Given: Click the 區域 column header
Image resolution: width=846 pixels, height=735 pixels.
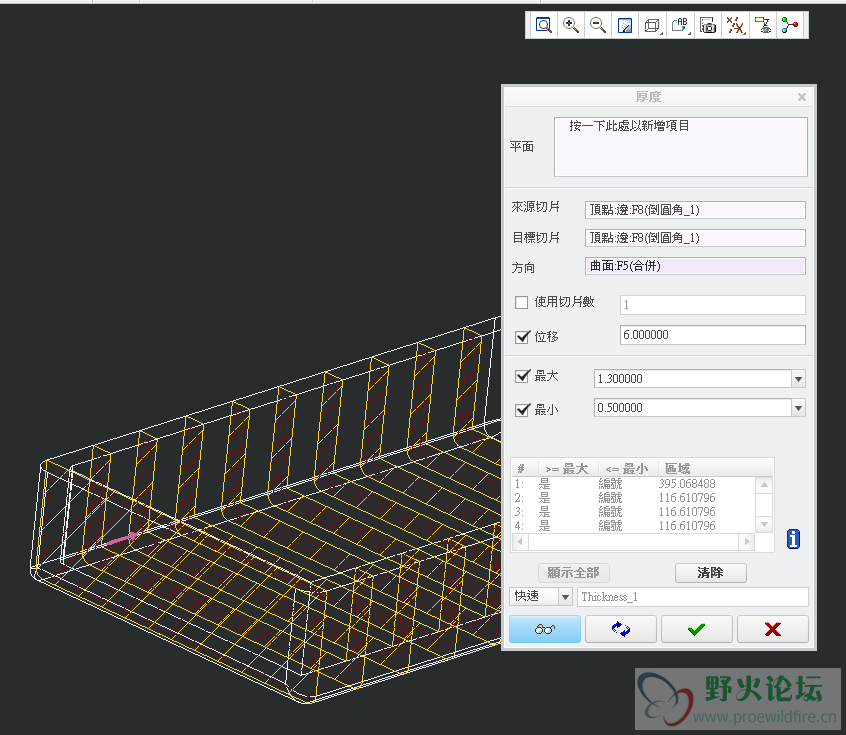Looking at the screenshot, I should point(714,468).
